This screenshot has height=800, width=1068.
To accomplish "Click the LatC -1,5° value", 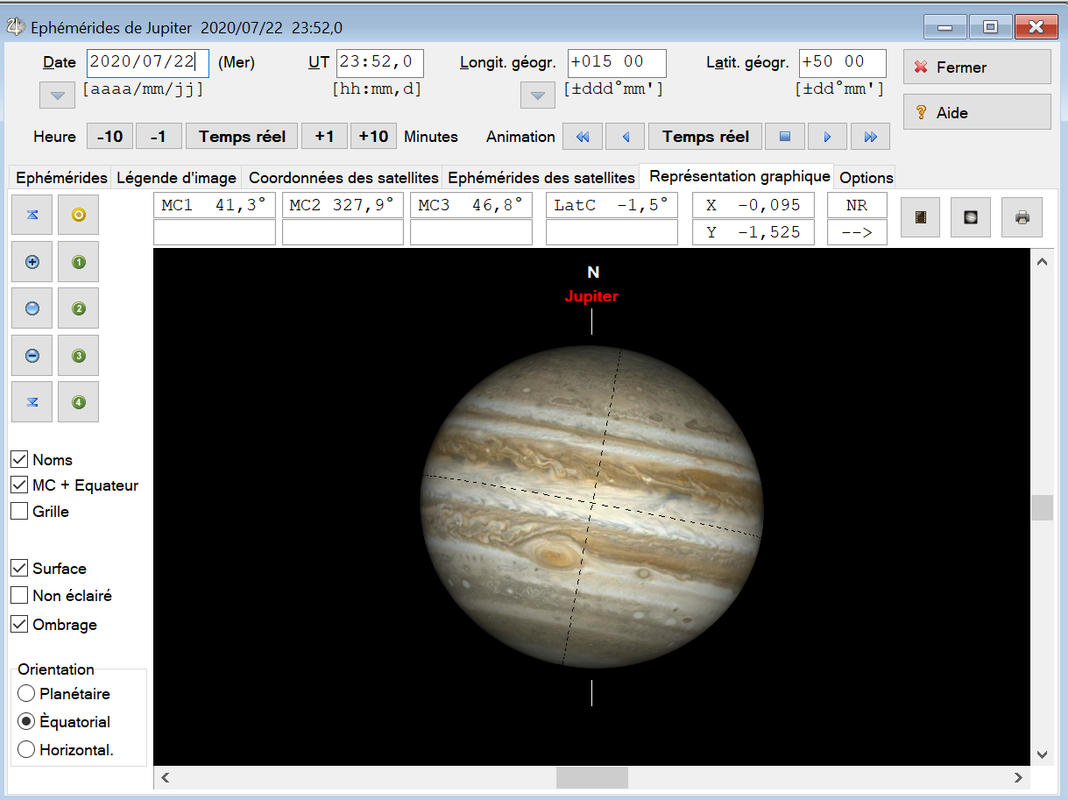I will [611, 205].
